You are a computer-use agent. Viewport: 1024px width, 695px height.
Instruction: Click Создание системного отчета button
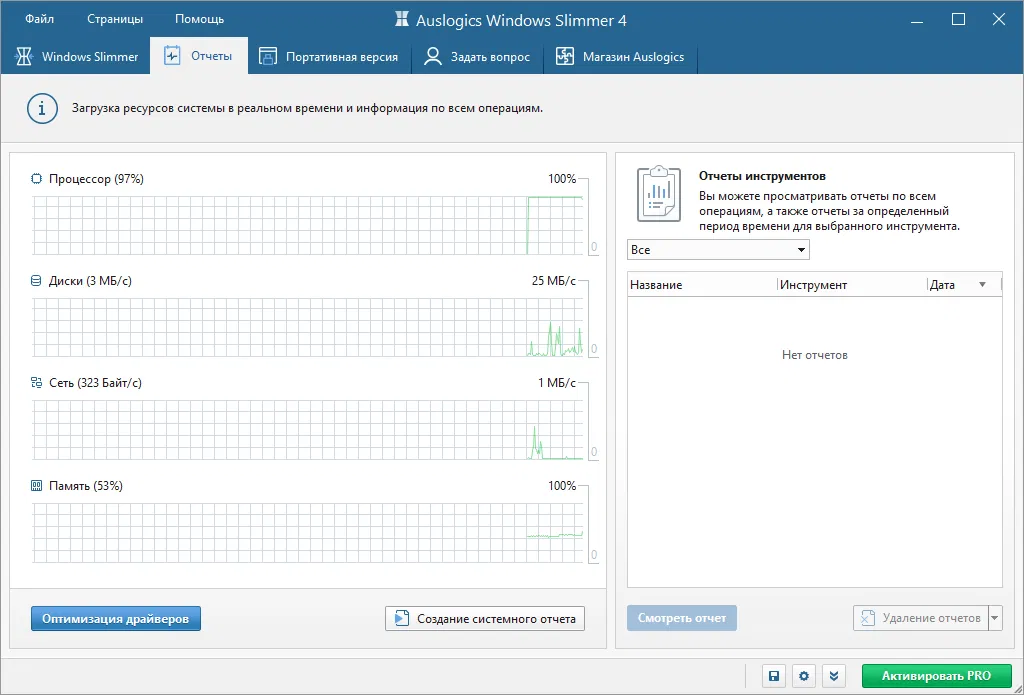[x=485, y=619]
